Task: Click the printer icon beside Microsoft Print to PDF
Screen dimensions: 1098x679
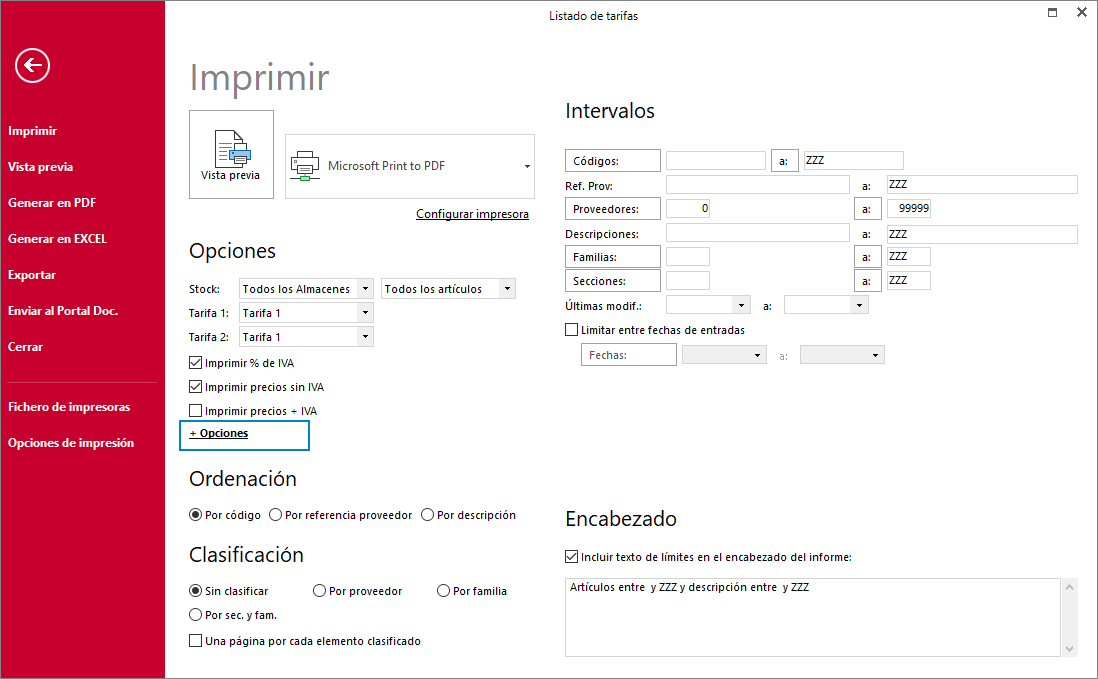Action: click(x=305, y=166)
